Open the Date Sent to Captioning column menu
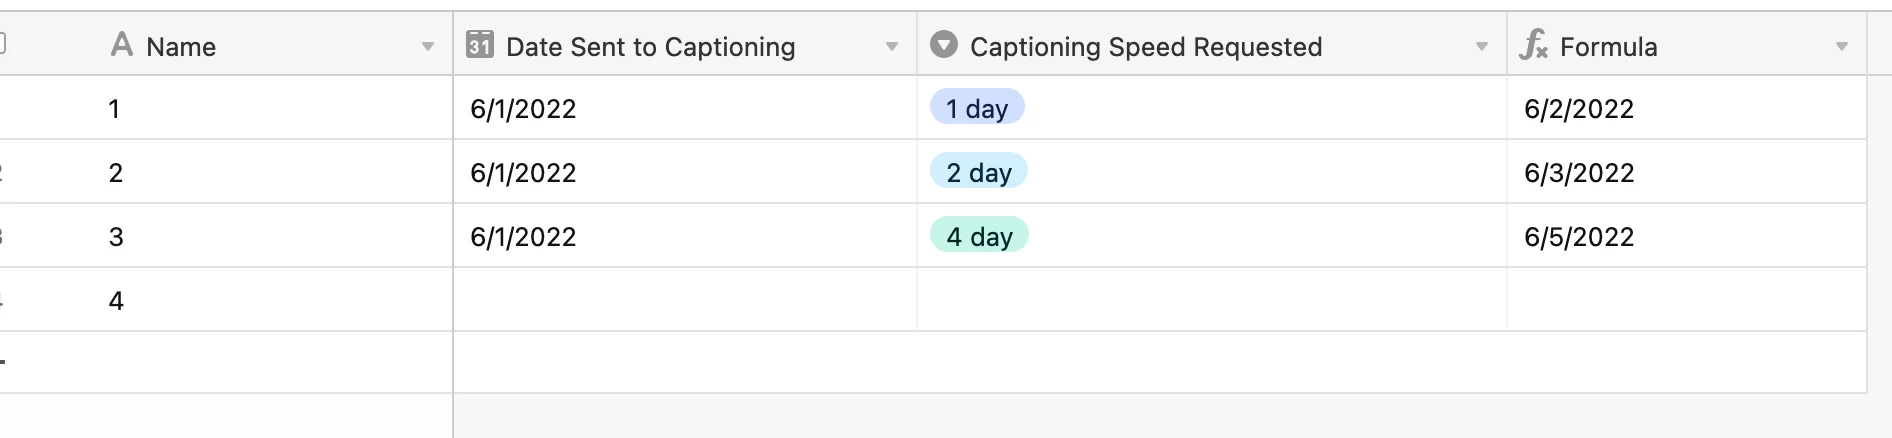This screenshot has width=1892, height=438. [x=892, y=47]
